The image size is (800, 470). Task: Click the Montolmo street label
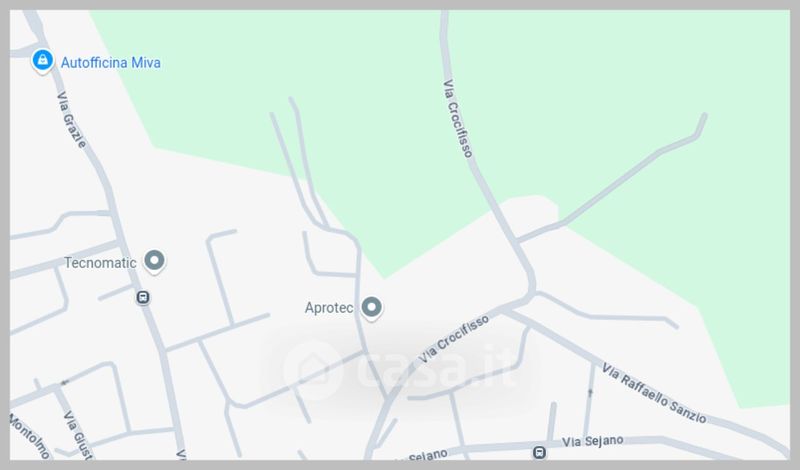[30, 436]
